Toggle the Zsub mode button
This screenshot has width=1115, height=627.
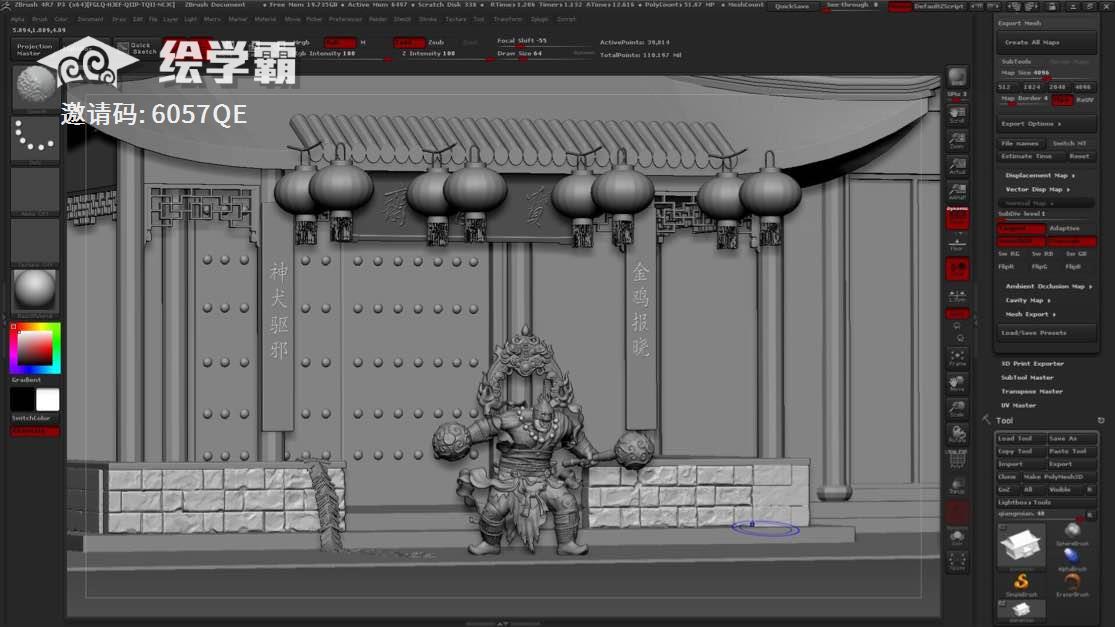436,42
